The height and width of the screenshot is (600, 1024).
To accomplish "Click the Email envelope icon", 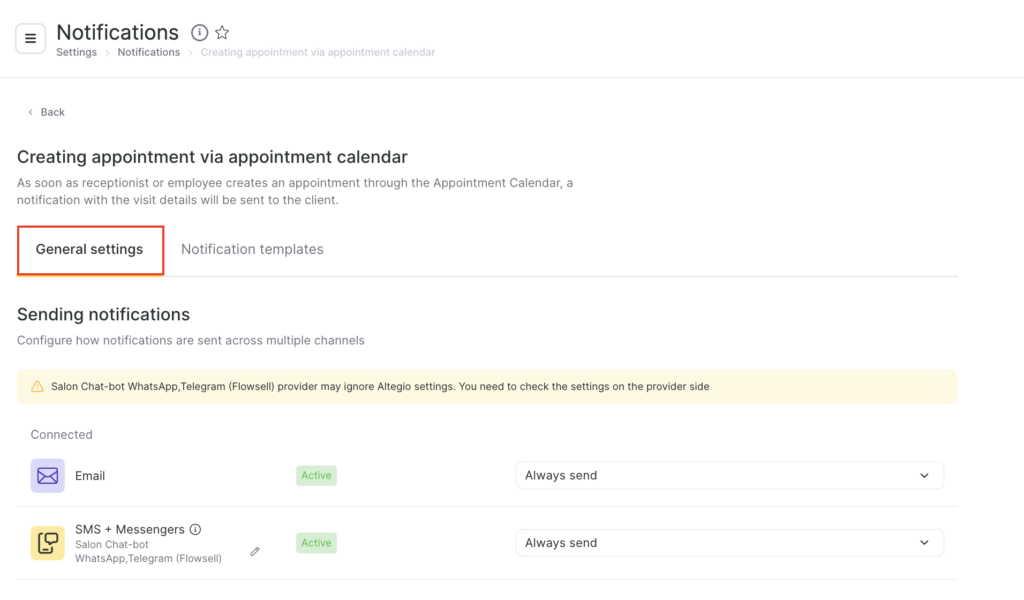I will click(47, 476).
